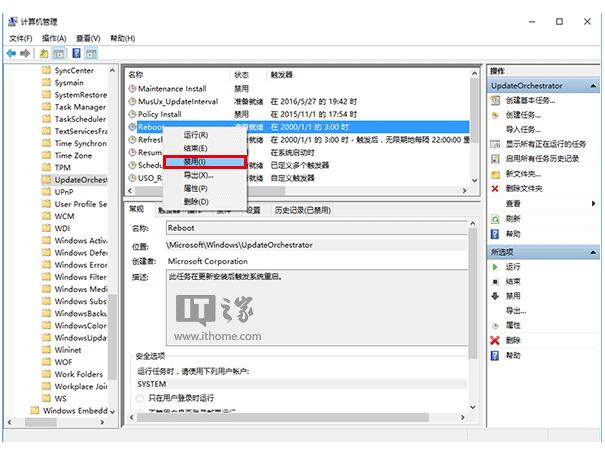Viewport: 605px width, 462px height.
Task: Switch to the 历史记录(已禁用) tab
Action: tap(303, 210)
